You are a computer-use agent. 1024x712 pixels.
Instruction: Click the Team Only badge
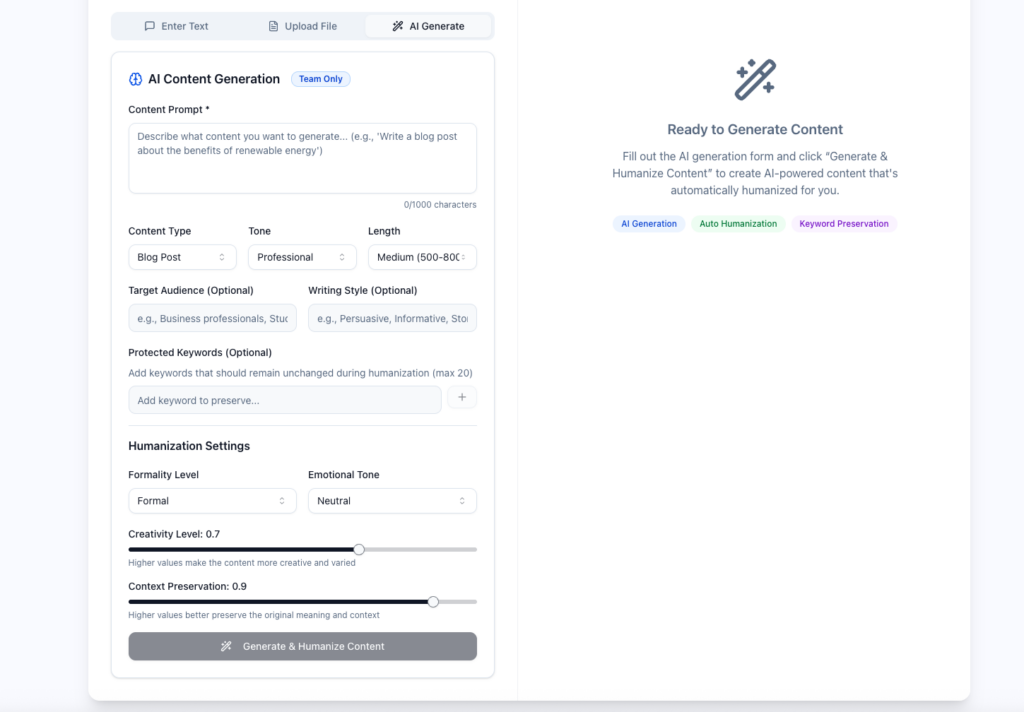(x=320, y=79)
